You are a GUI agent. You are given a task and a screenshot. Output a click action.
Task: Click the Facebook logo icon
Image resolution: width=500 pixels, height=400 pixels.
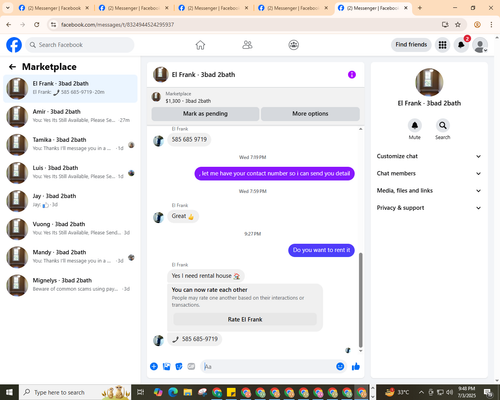click(14, 45)
